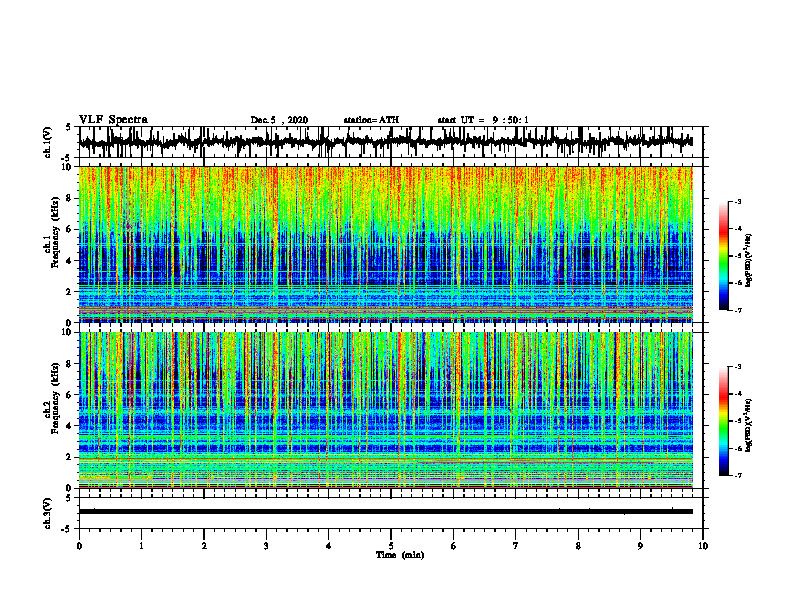Click ch.3(V) panel '-5' tick label
Screen dimensions: 792x612
coord(68,529)
